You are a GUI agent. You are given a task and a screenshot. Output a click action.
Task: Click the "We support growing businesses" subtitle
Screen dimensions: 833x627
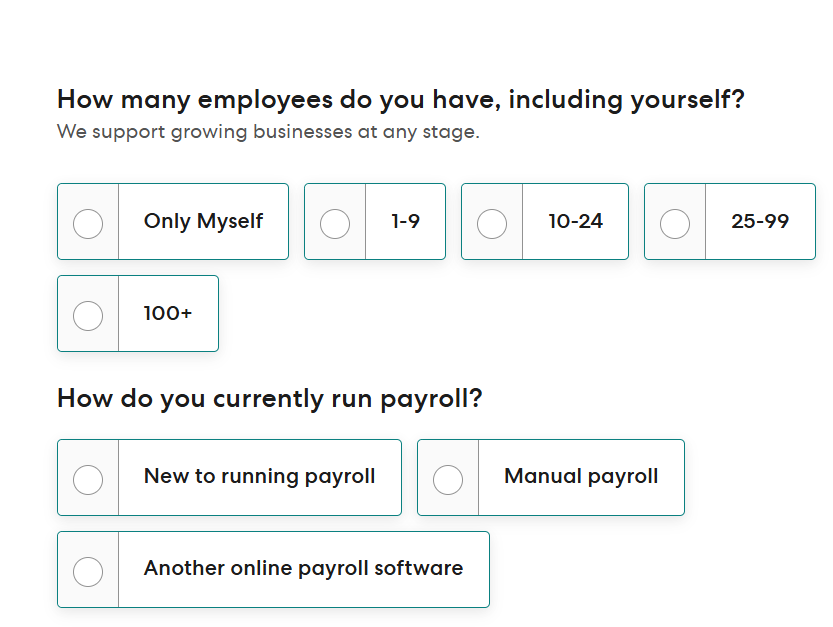[x=268, y=132]
